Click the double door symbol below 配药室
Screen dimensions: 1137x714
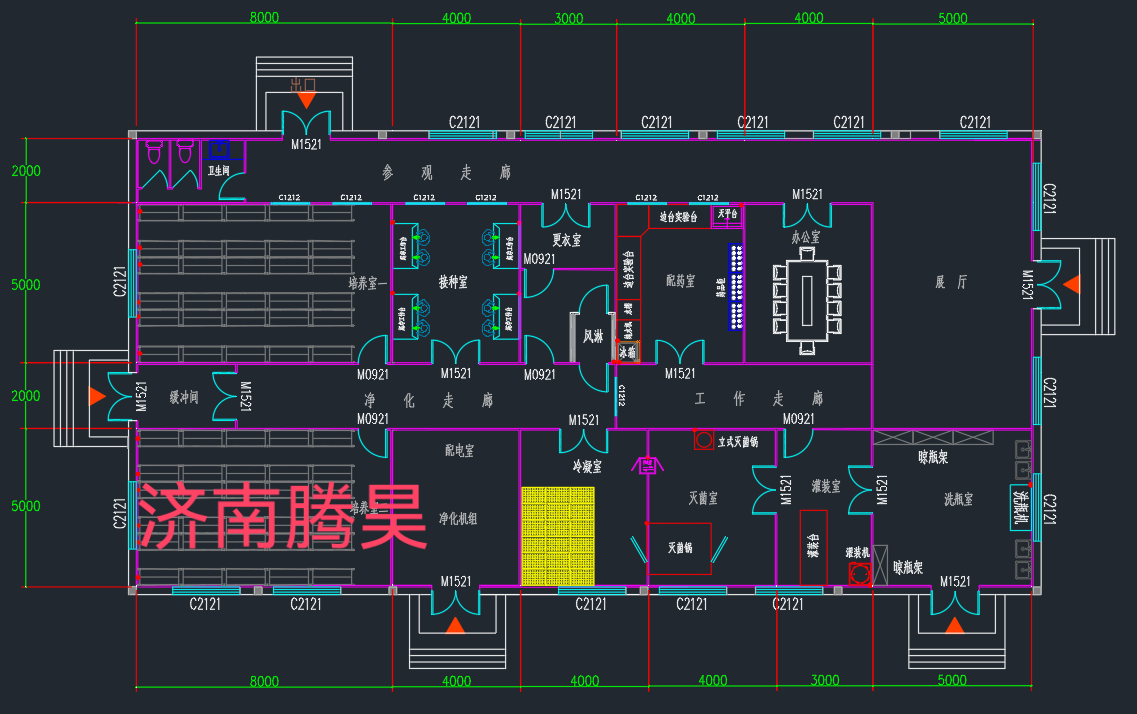pyautogui.click(x=679, y=352)
